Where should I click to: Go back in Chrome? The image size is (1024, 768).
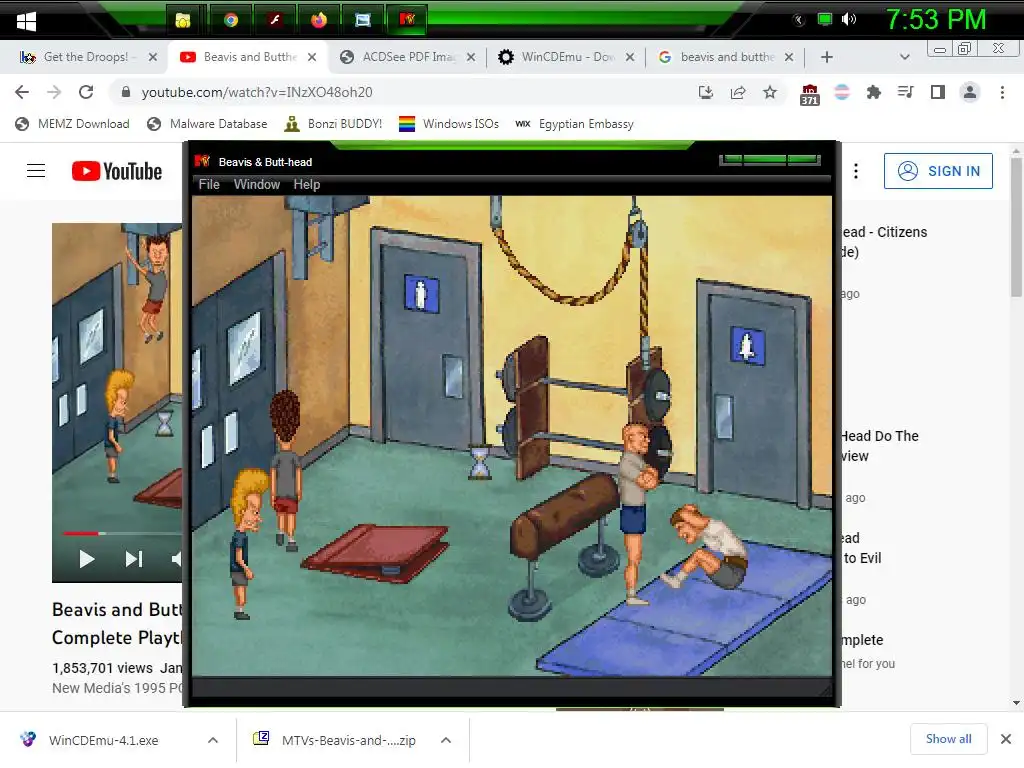pyautogui.click(x=22, y=92)
